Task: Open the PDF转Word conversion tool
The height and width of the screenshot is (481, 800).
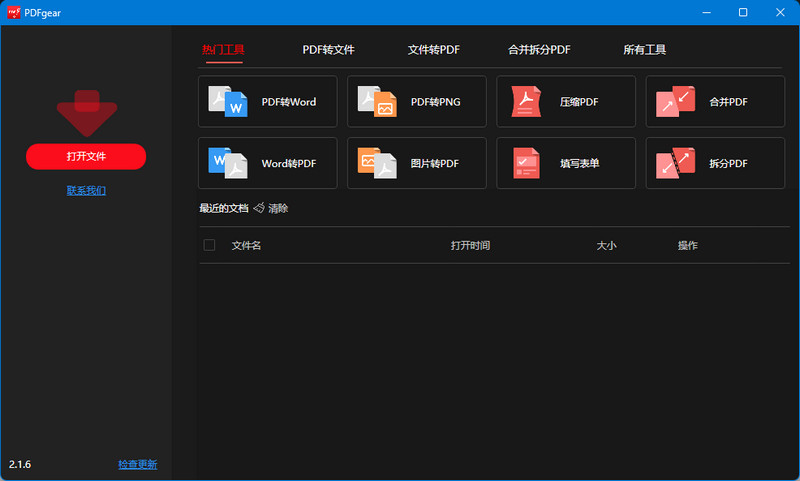Action: coord(267,102)
